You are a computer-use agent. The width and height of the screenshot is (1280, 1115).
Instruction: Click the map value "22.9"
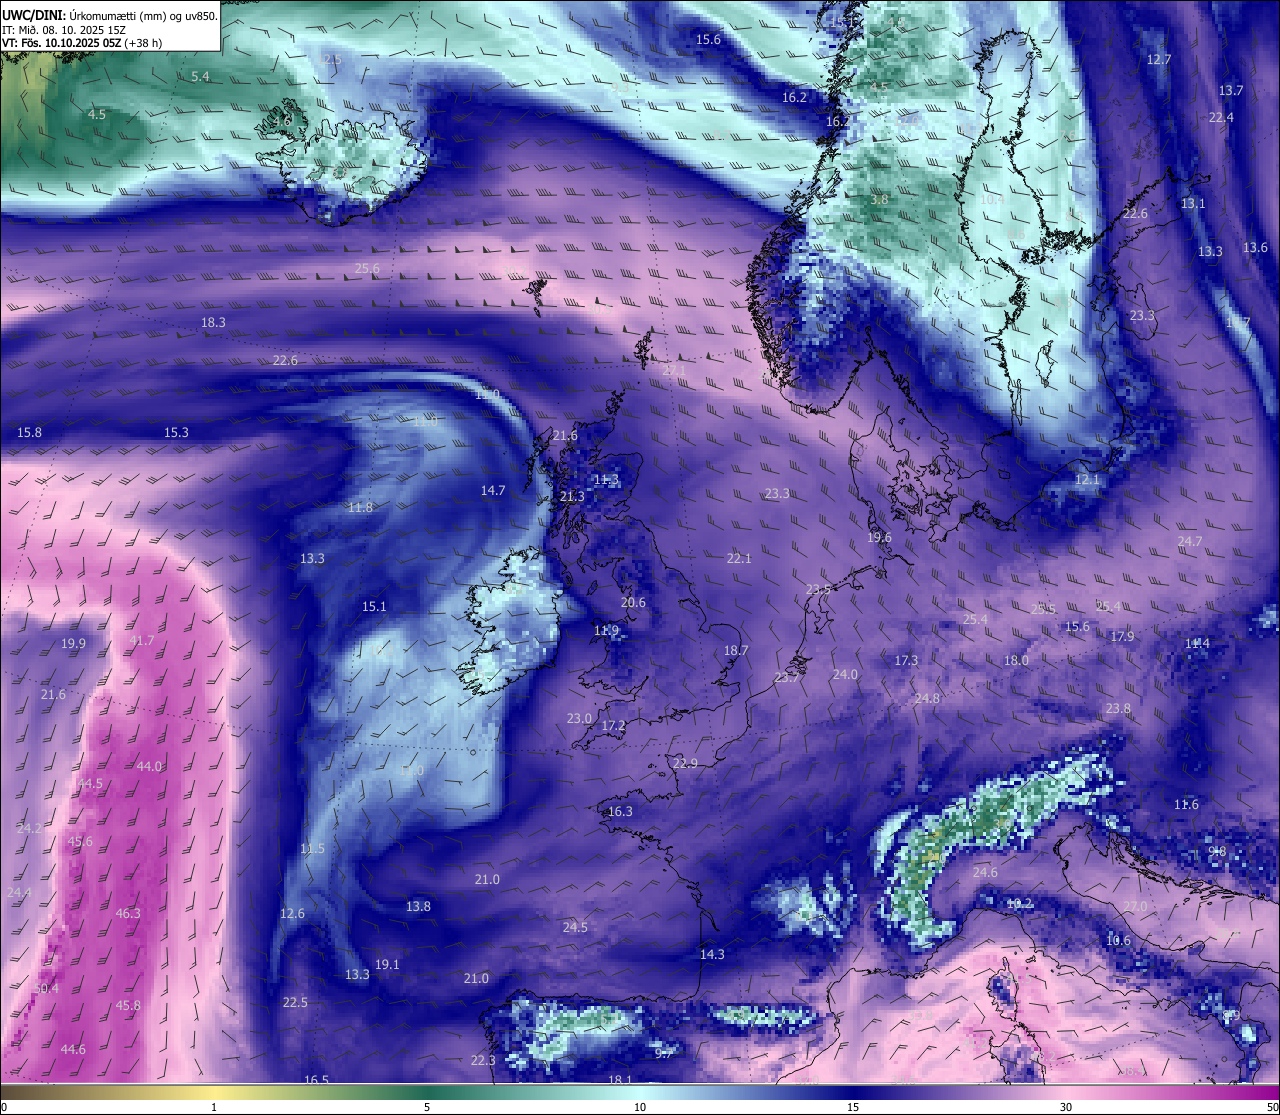point(685,764)
